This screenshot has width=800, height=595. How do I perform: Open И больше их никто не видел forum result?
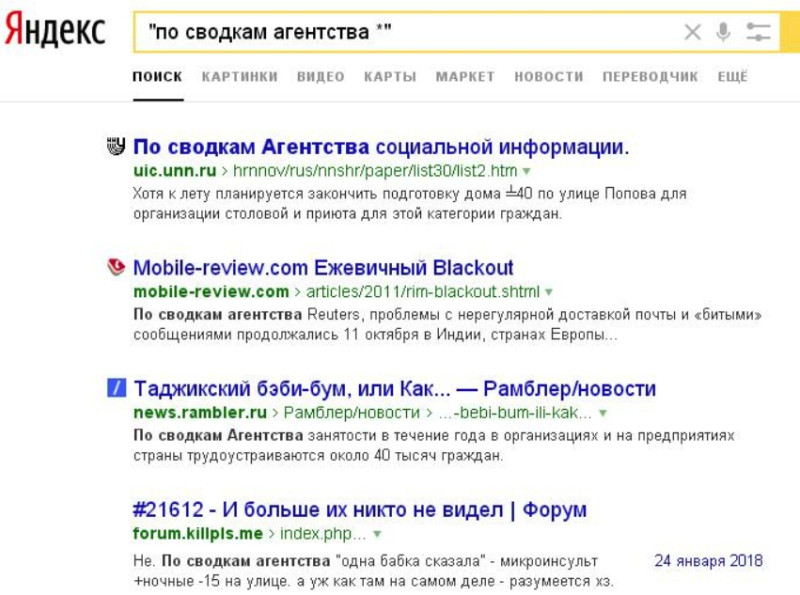360,510
